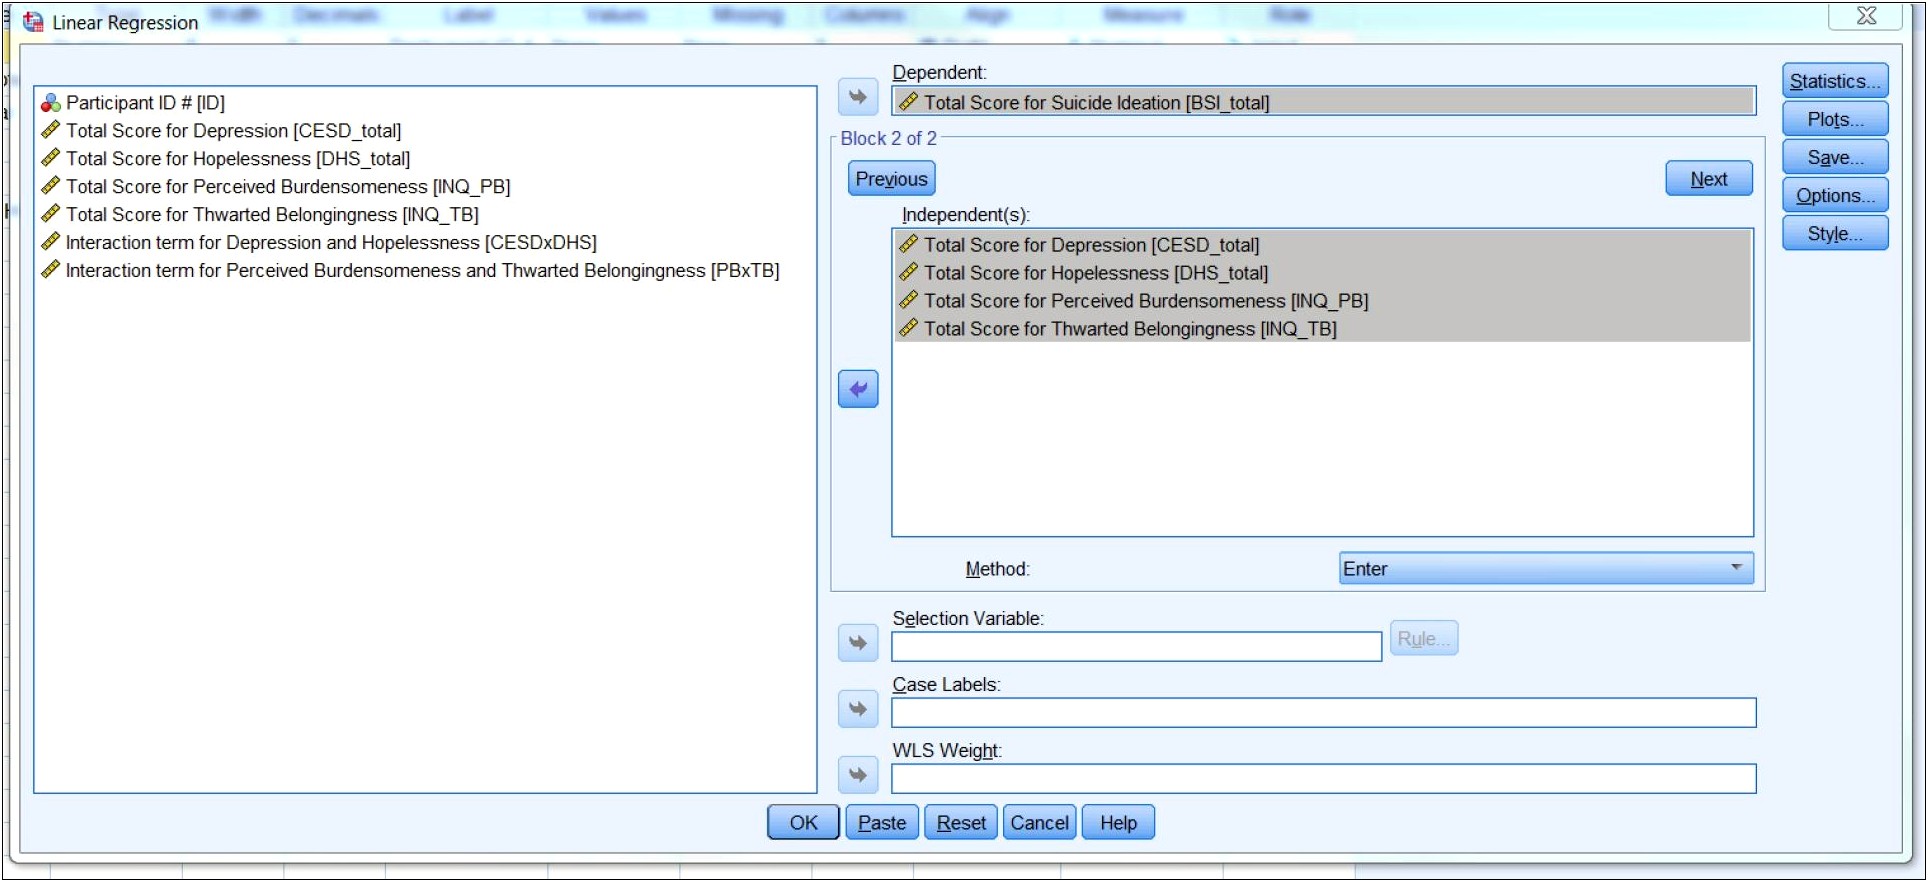Close the Linear Regression dialog window
This screenshot has height=882, width=1928.
pyautogui.click(x=1866, y=15)
